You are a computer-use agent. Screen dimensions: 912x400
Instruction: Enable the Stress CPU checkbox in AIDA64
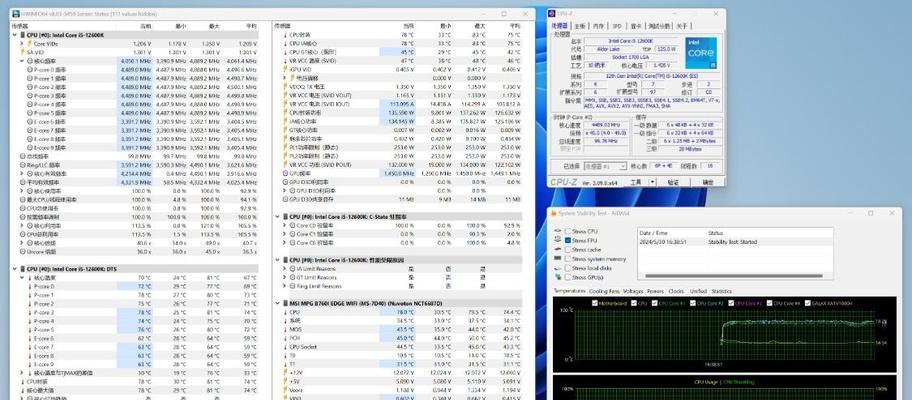pyautogui.click(x=568, y=231)
